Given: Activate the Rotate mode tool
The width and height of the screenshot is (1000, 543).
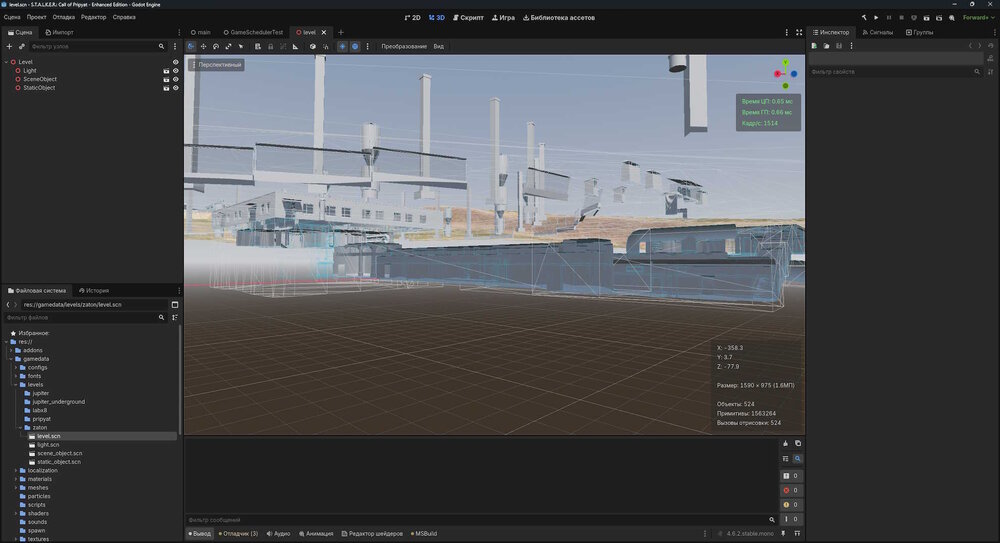Looking at the screenshot, I should pyautogui.click(x=216, y=47).
